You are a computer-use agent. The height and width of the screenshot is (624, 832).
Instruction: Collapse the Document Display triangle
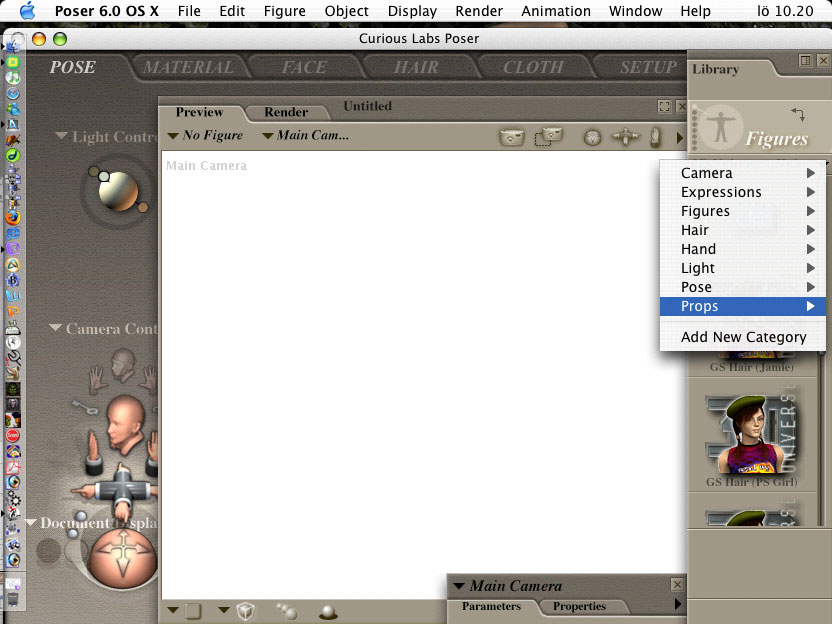[x=31, y=523]
